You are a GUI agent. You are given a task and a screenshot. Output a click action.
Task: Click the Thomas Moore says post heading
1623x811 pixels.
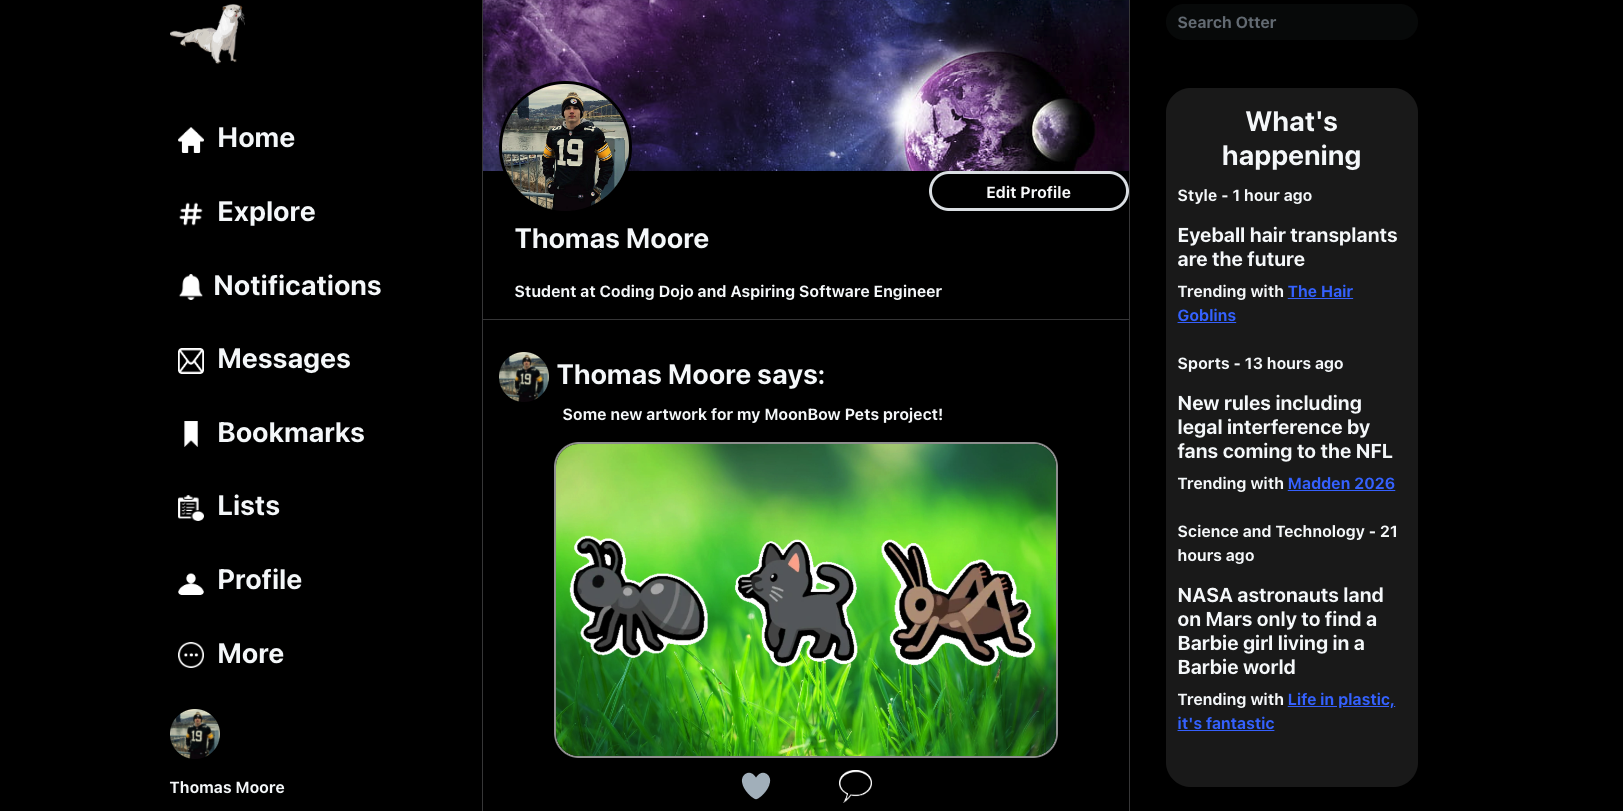(x=691, y=375)
